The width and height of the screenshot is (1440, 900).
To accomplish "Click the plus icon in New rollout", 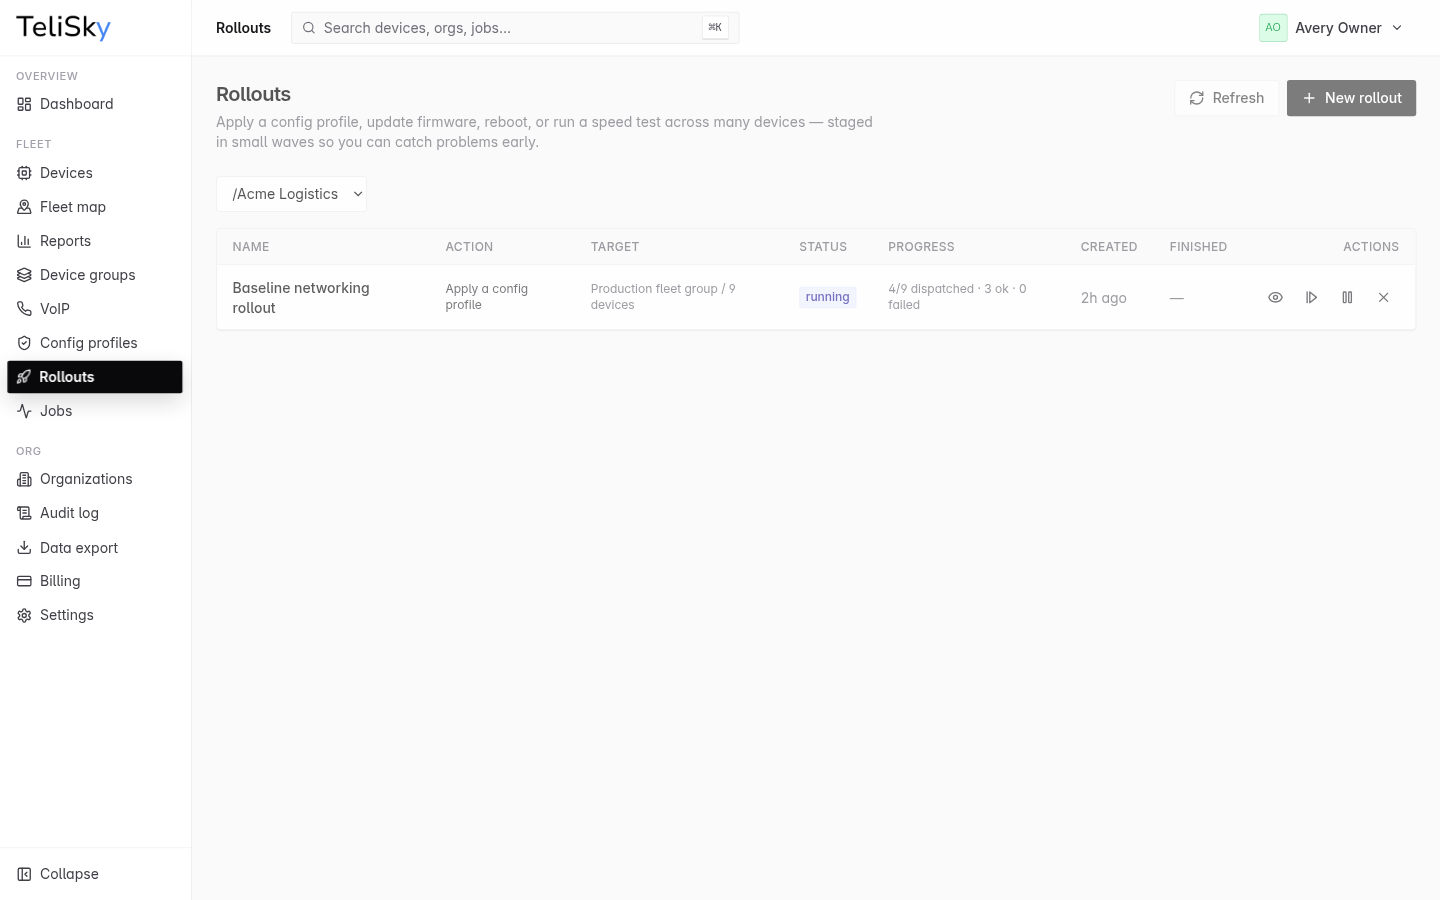I will (1309, 98).
